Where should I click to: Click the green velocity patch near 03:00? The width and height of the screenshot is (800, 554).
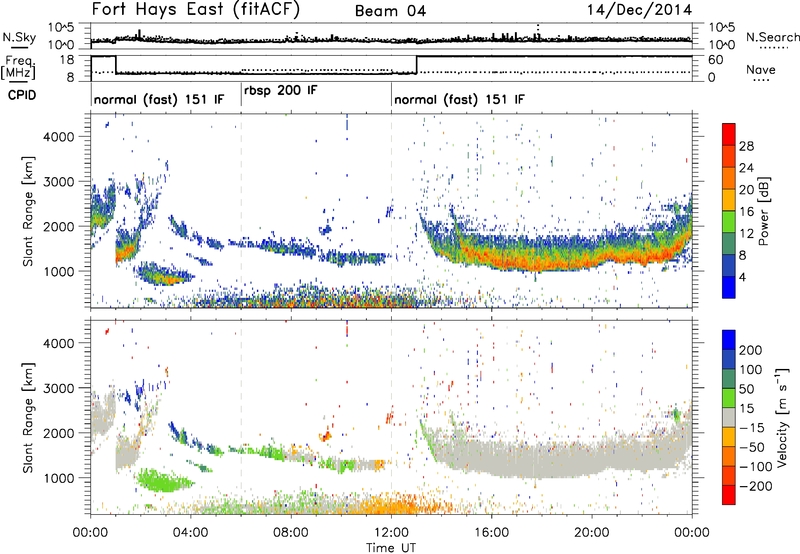[x=163, y=481]
